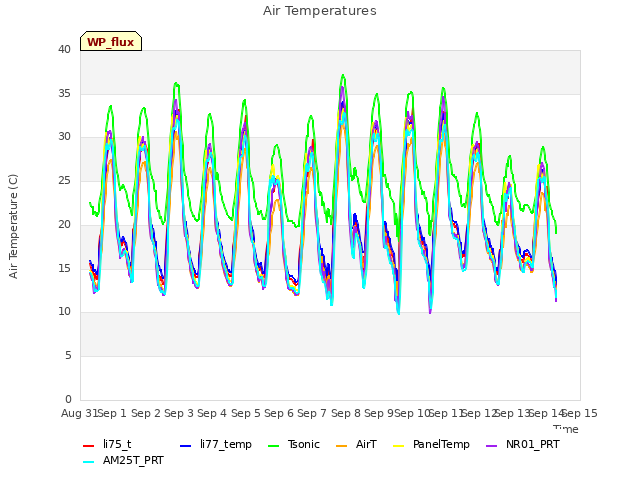Click the 'Air Temperatures' chart title
Screen dimensions: 640x480
[320, 11]
